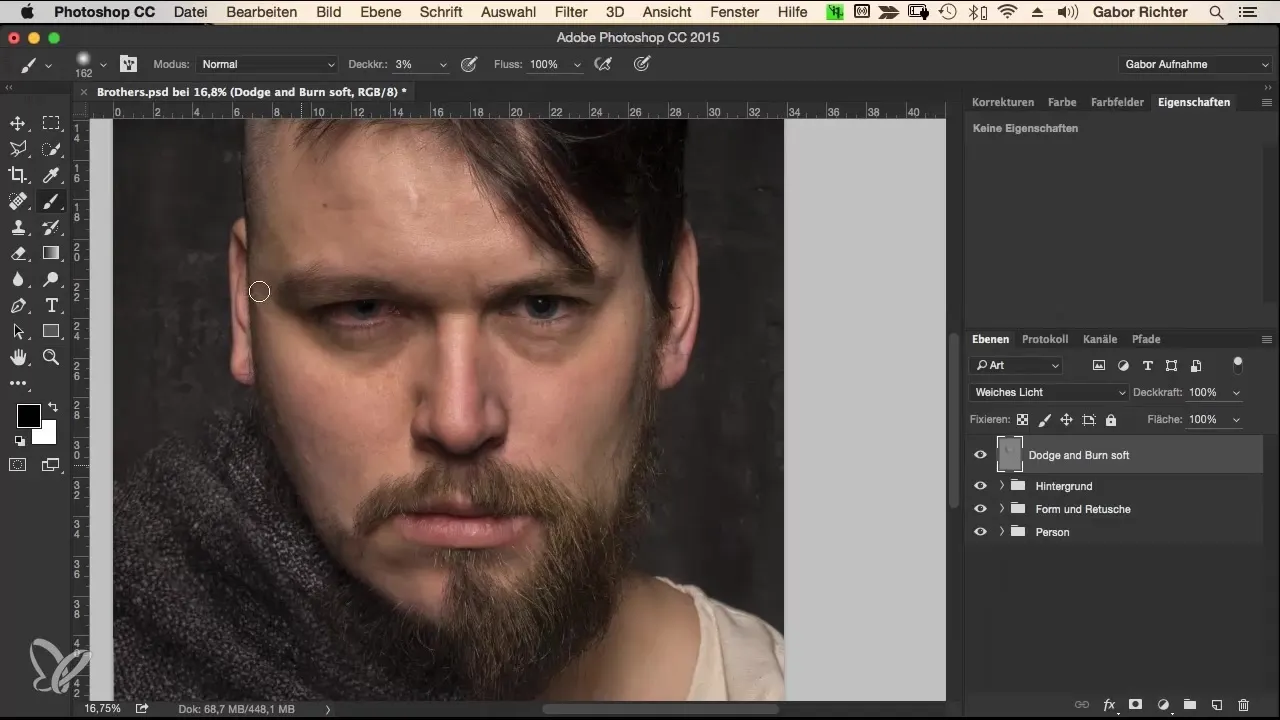
Task: Select the History Brush tool
Action: [51, 227]
